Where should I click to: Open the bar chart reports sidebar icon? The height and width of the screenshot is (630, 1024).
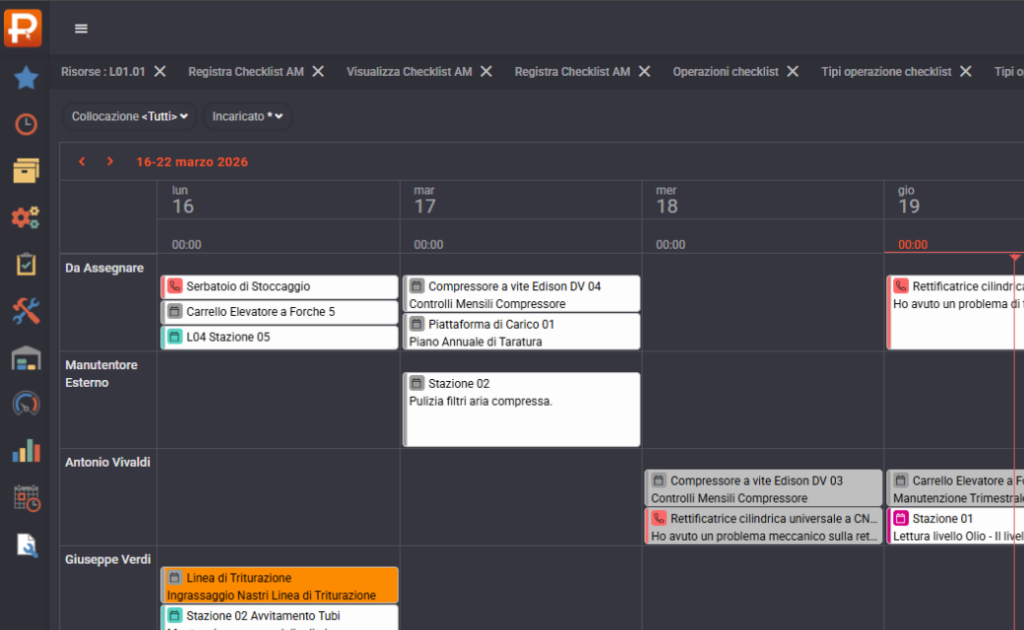(26, 451)
